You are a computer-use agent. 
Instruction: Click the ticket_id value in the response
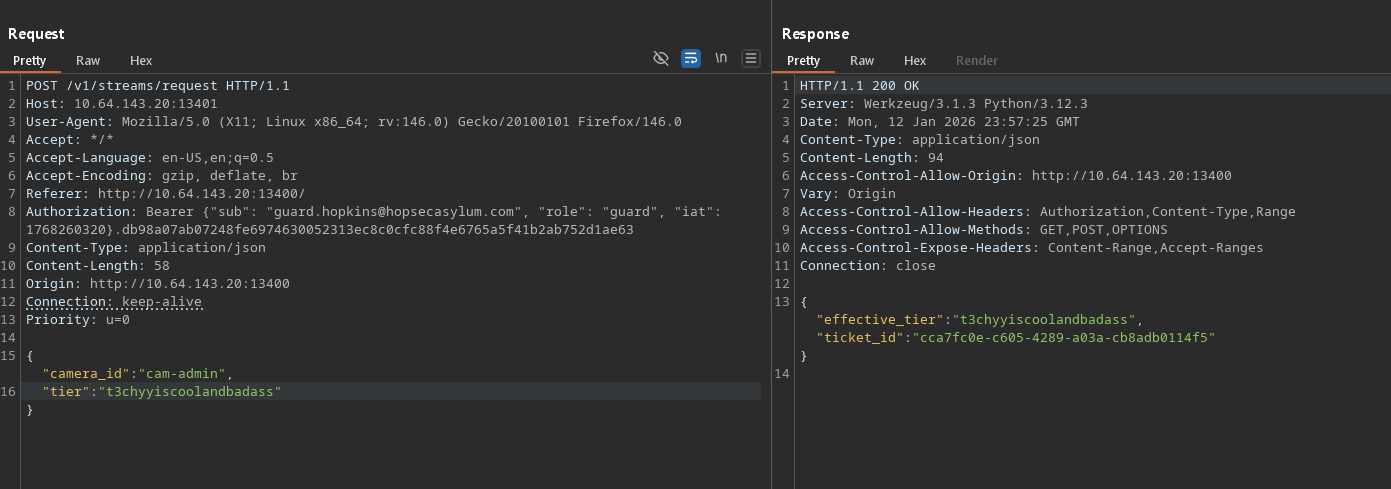[1060, 338]
